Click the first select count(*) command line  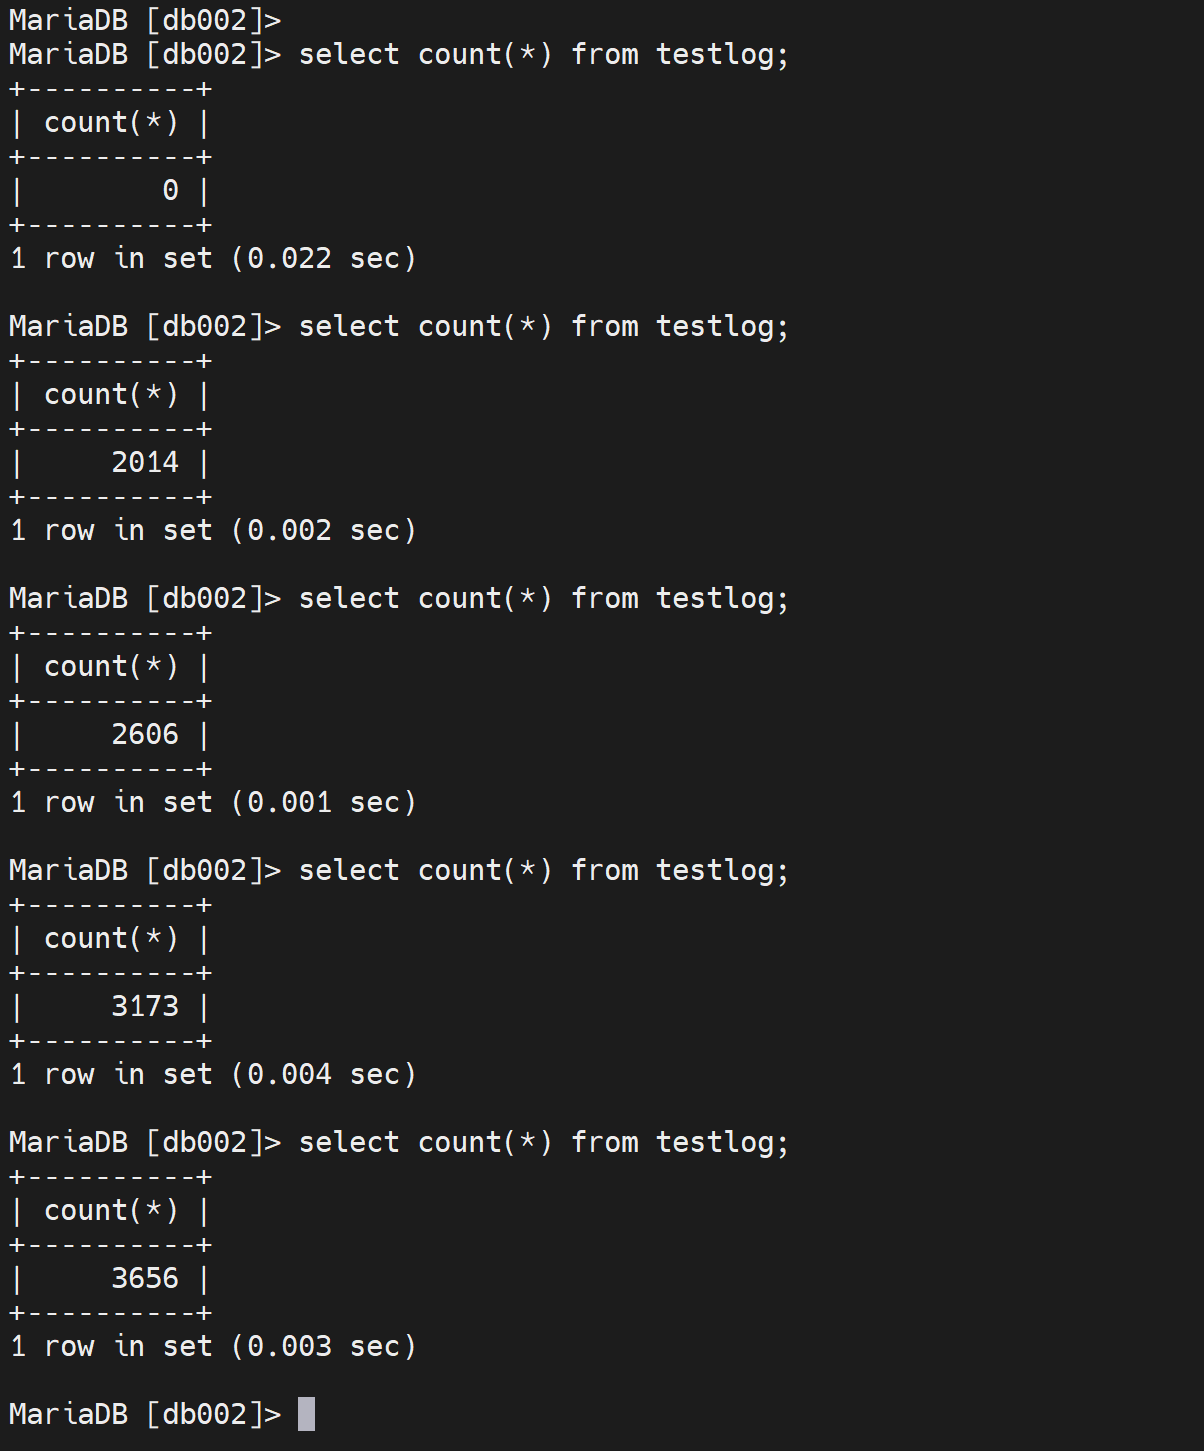pos(543,54)
